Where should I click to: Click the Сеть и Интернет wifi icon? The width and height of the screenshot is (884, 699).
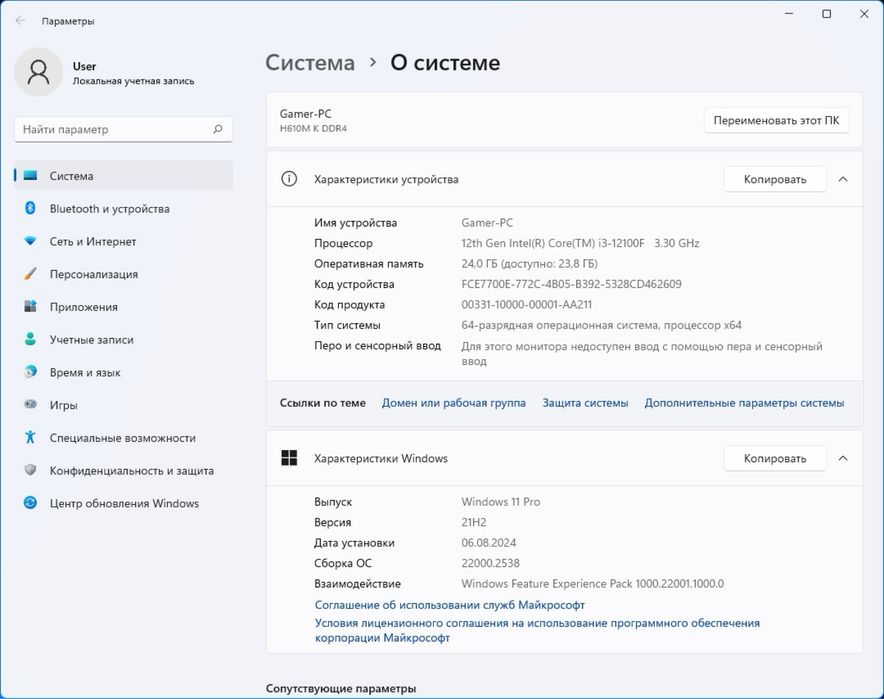[30, 241]
